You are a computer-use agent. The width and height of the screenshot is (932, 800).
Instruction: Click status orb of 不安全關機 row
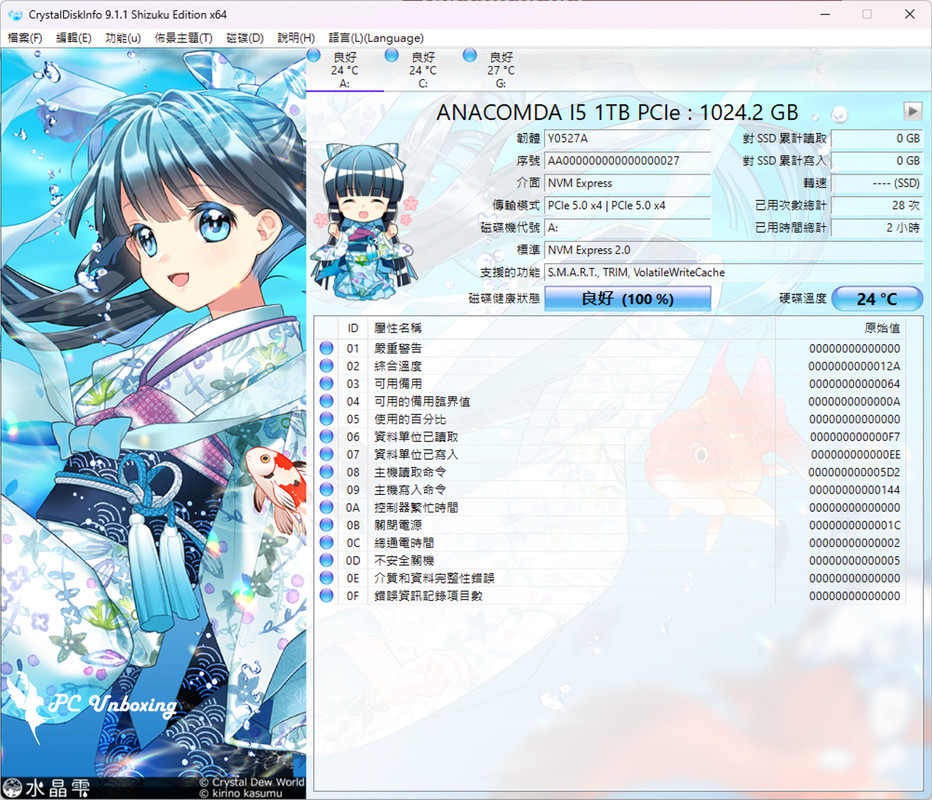[x=326, y=560]
